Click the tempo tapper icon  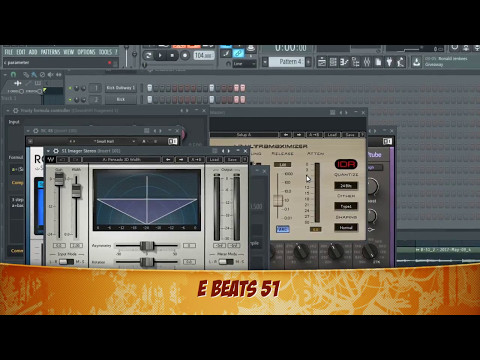(400, 62)
